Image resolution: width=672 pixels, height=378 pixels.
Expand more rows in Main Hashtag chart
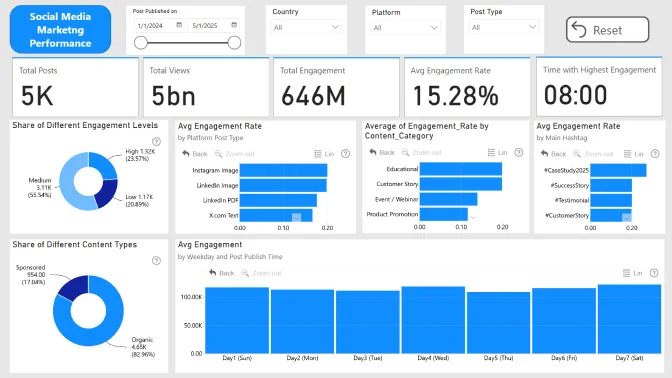tap(627, 218)
